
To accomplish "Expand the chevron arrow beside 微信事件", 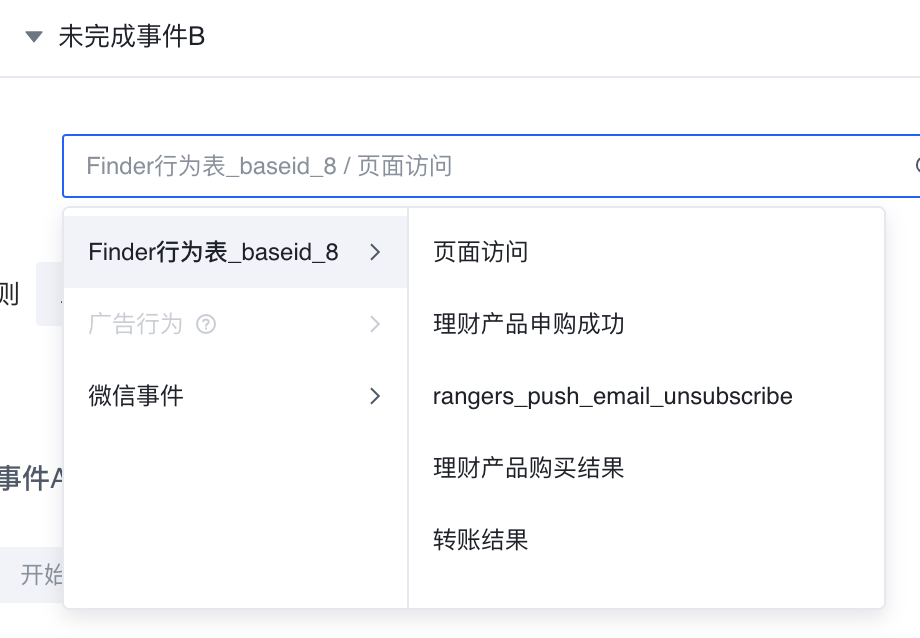I will [375, 396].
